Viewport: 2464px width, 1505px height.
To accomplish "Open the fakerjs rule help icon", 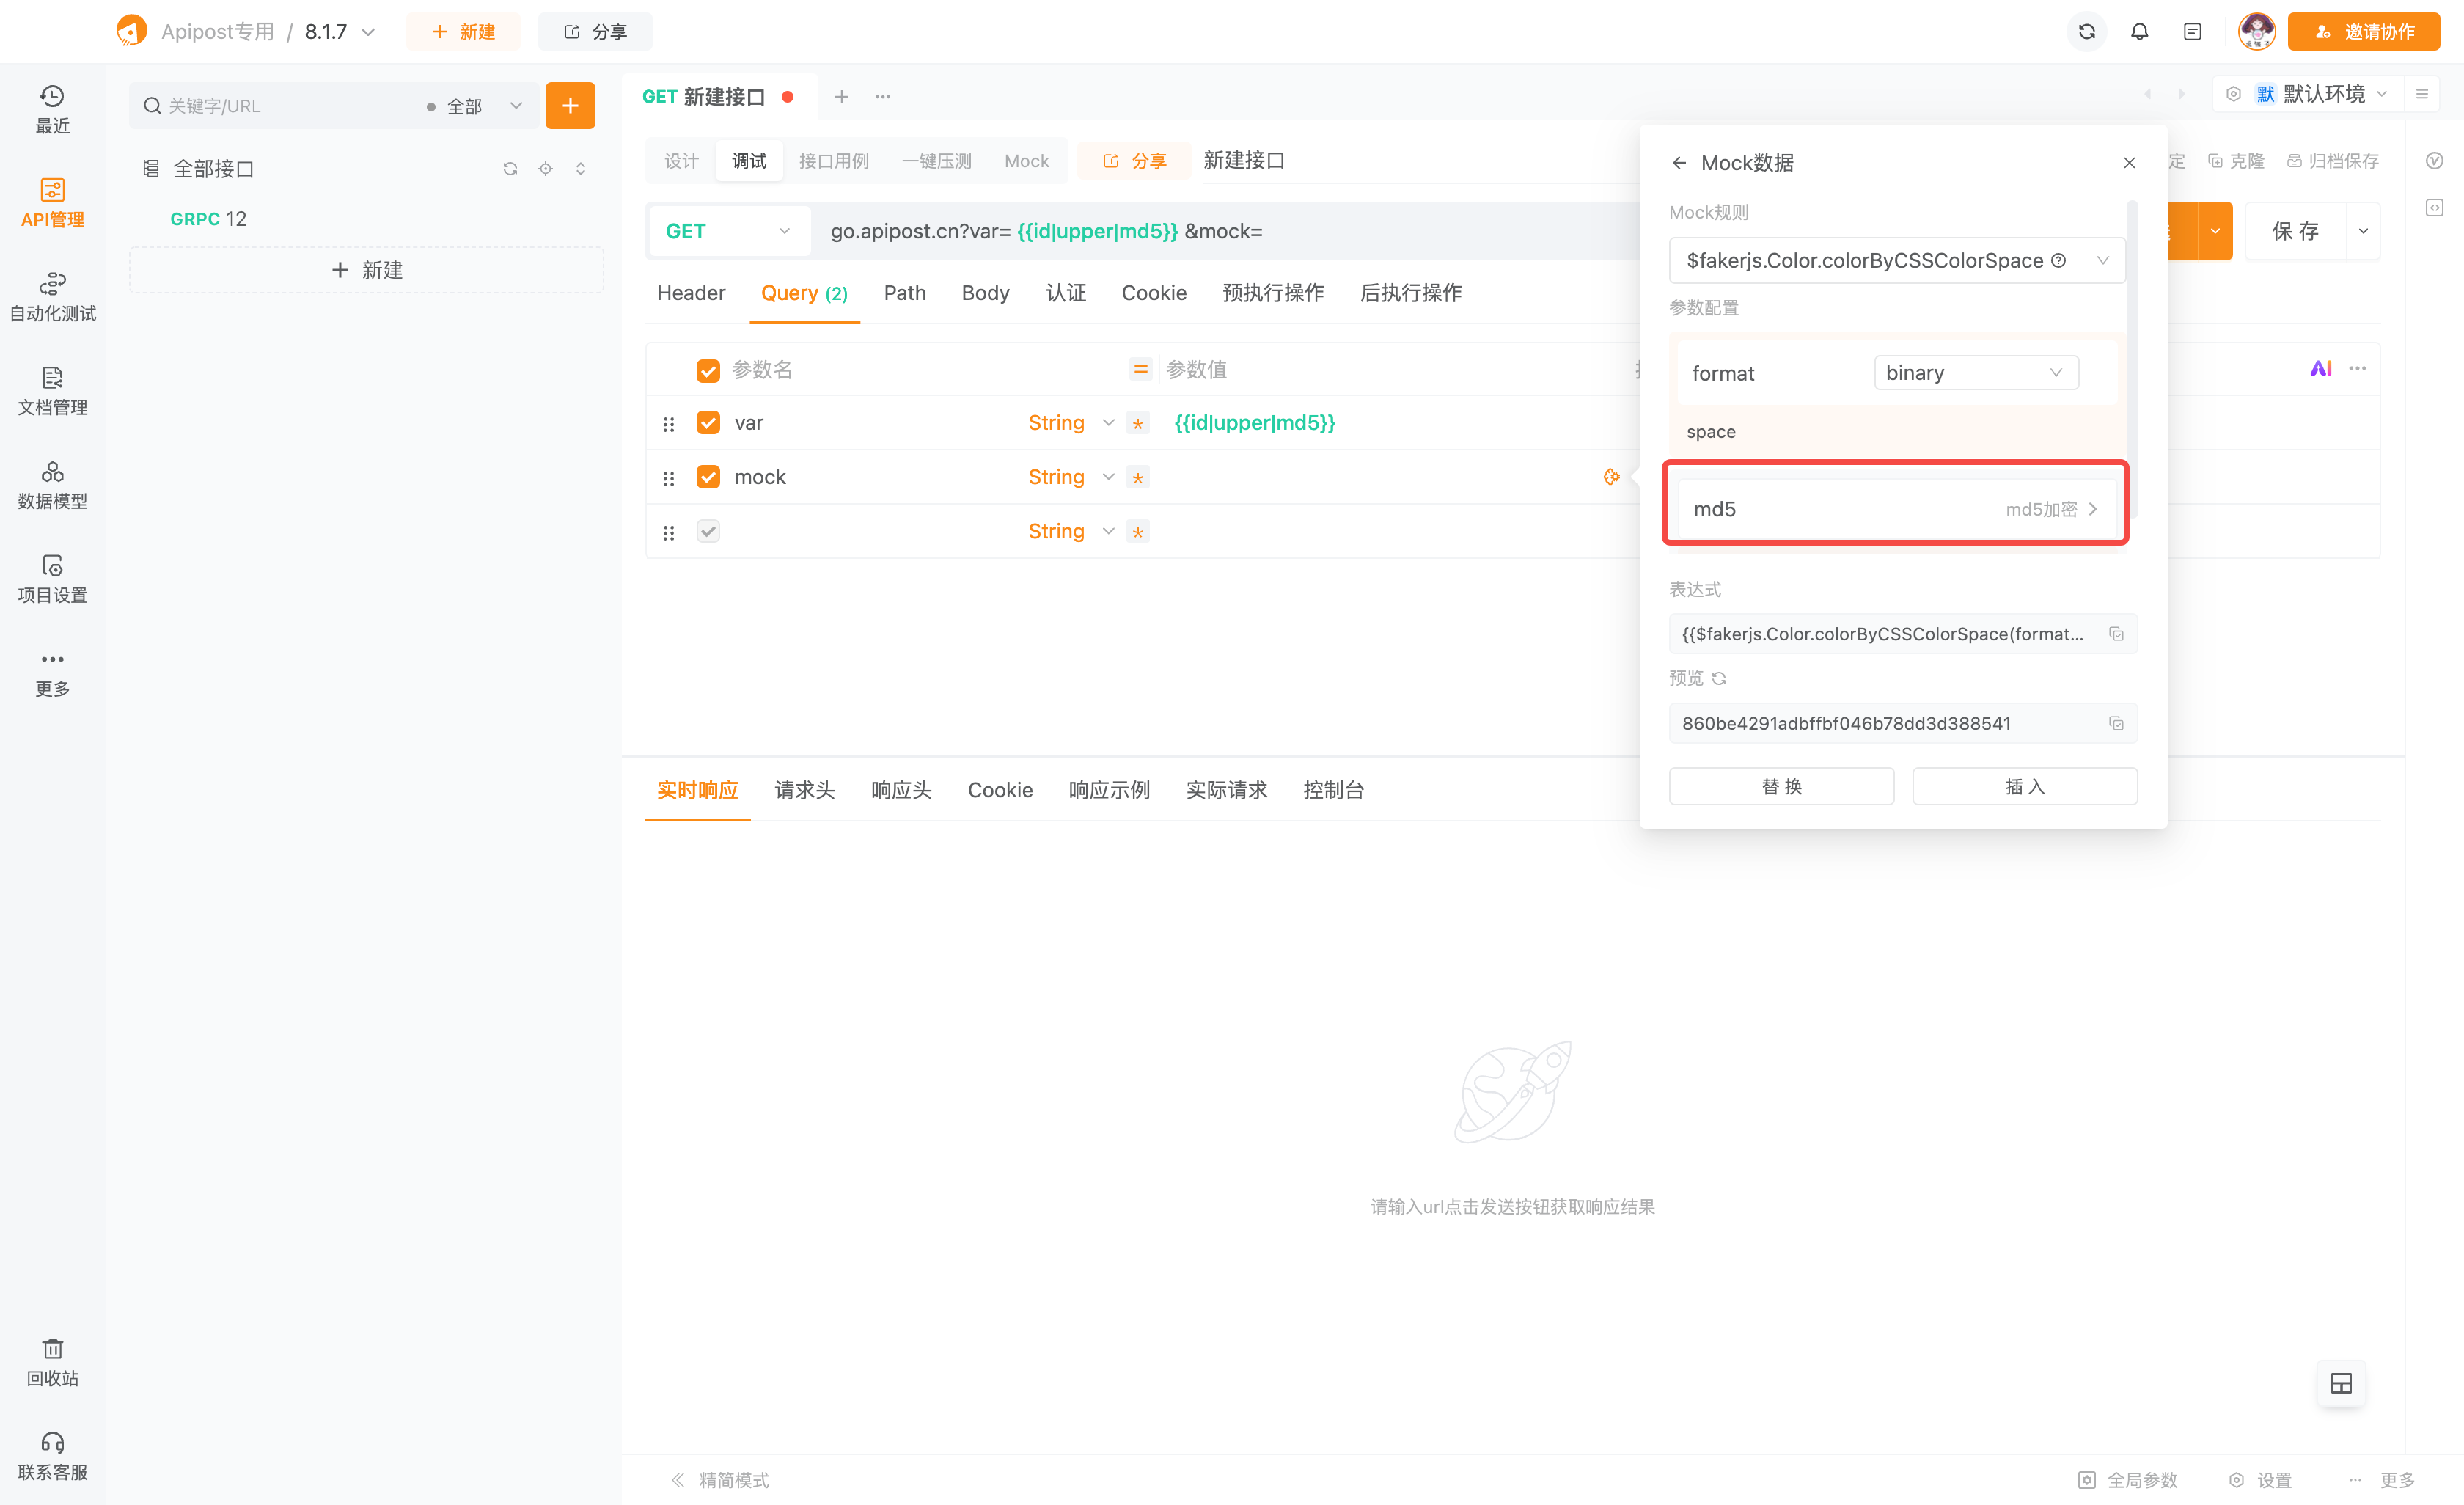I will pos(2058,260).
